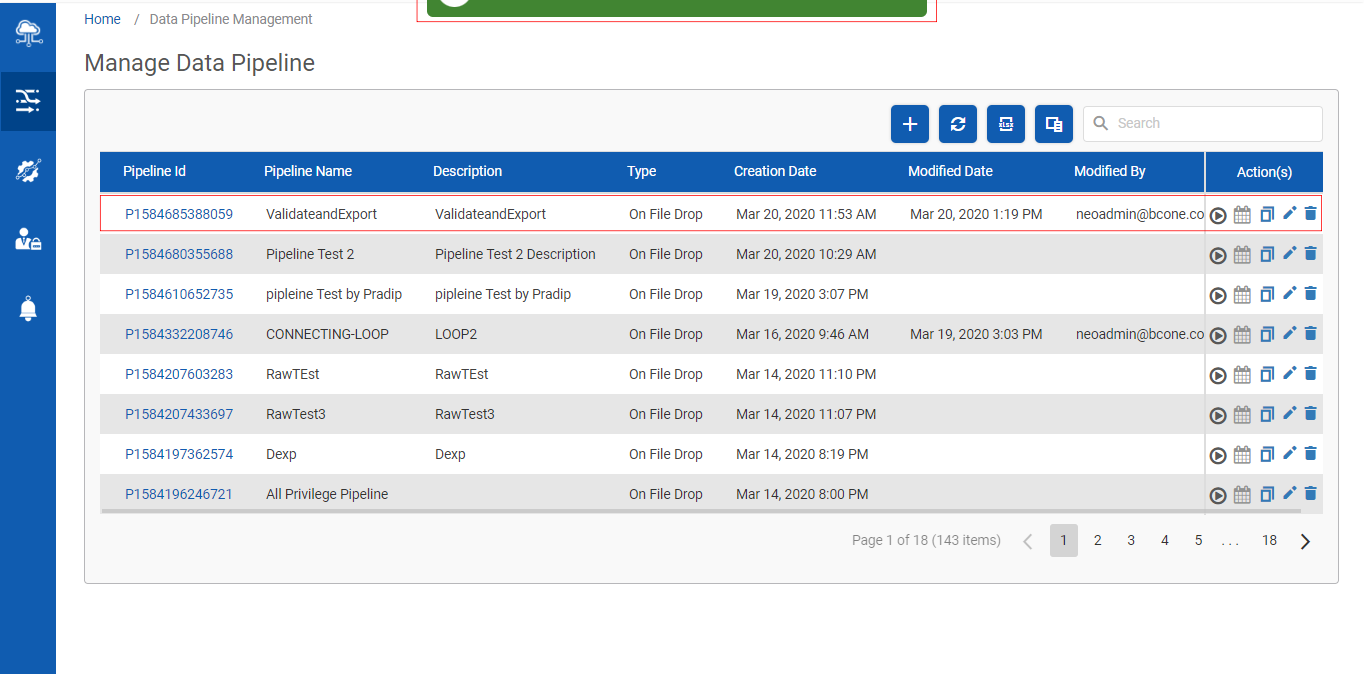Viewport: 1364px width, 674px height.
Task: Open the user-lock access sidebar icon
Action: pos(28,239)
